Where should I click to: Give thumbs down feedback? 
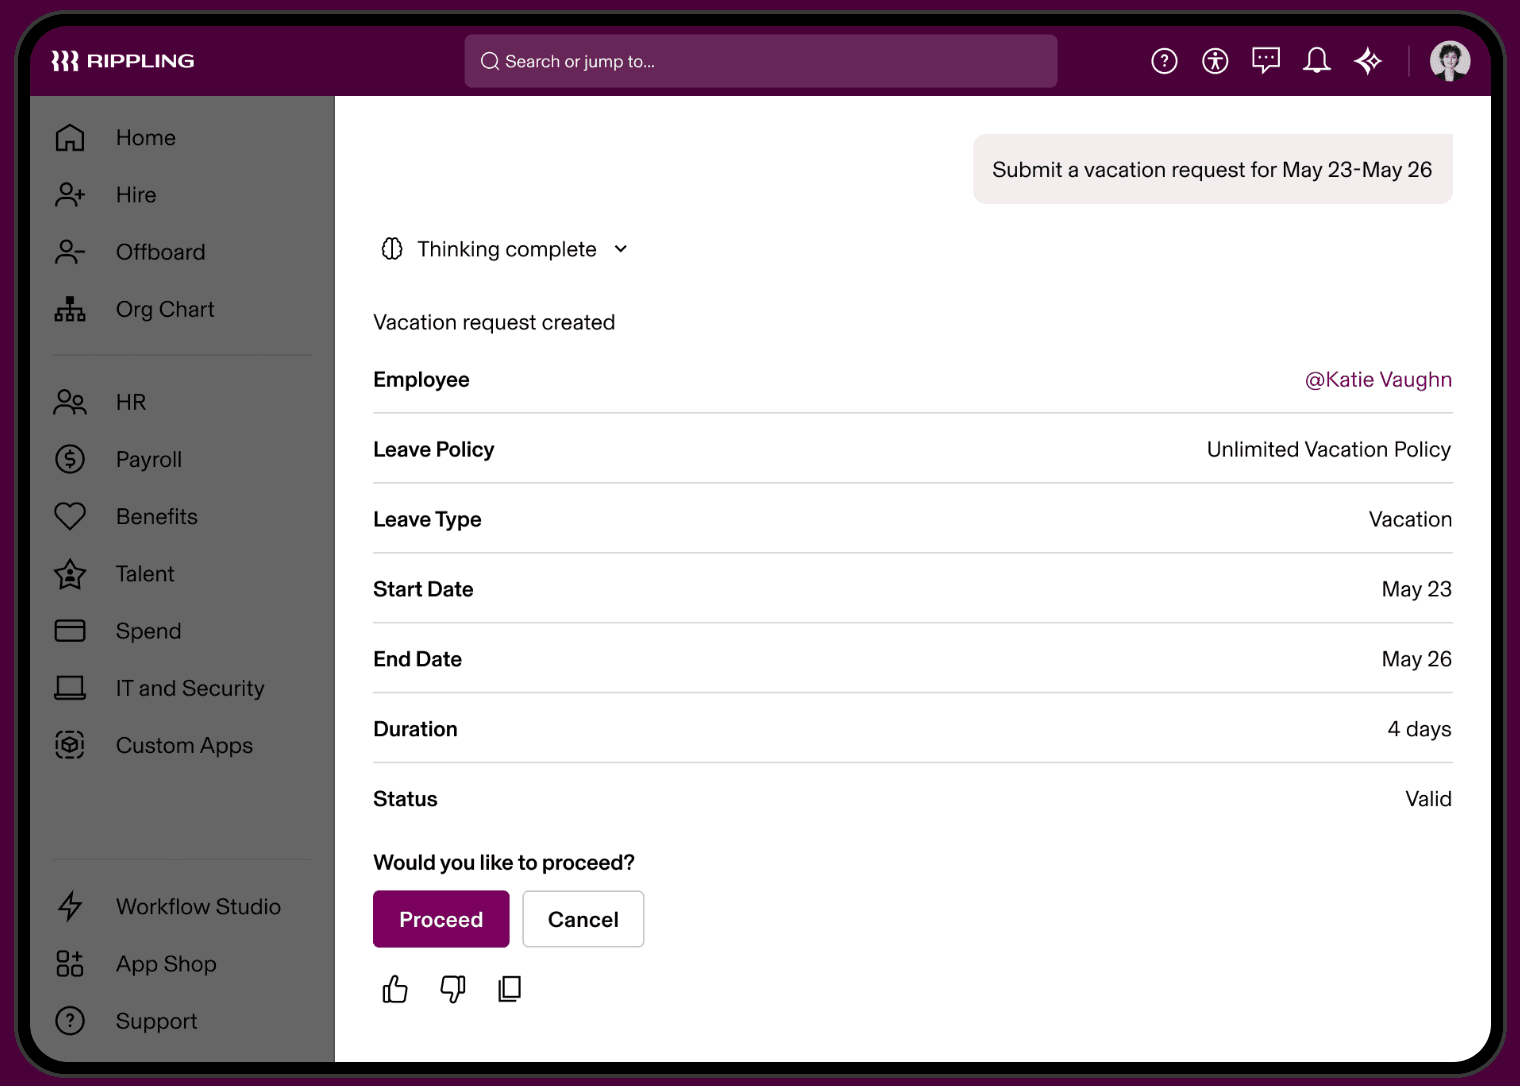pyautogui.click(x=453, y=989)
